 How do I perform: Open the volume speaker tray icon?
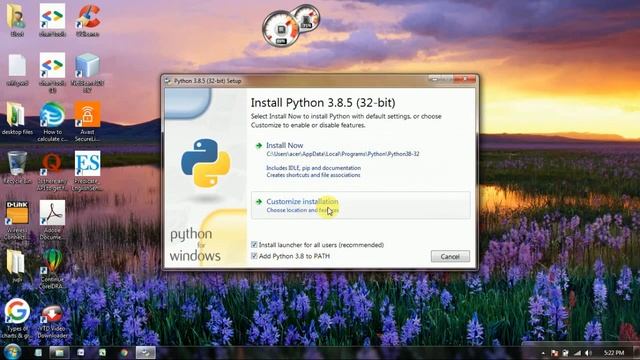tap(588, 353)
